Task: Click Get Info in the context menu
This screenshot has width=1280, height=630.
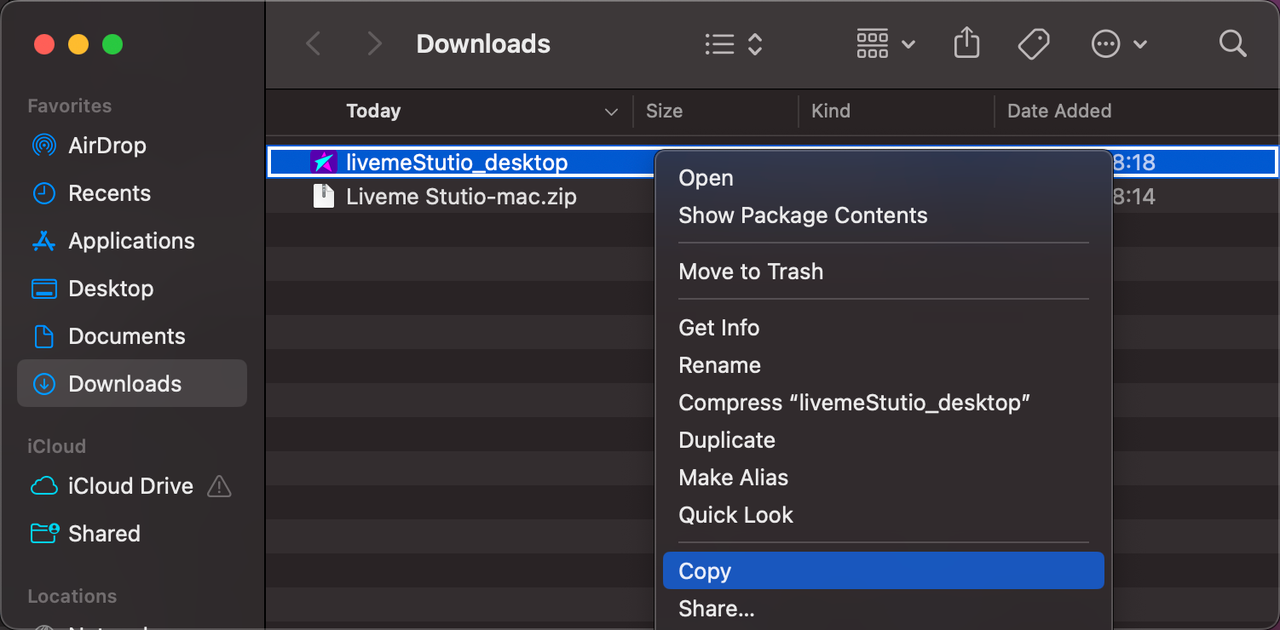Action: click(718, 327)
